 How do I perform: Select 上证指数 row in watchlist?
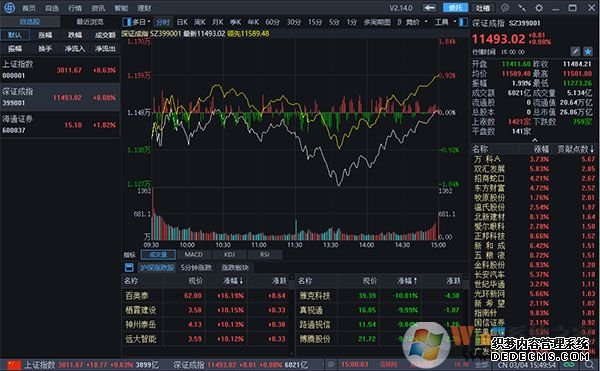[60, 70]
